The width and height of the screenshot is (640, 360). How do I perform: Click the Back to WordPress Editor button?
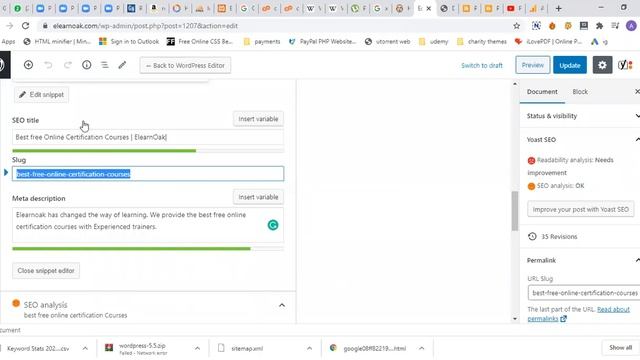(185, 65)
